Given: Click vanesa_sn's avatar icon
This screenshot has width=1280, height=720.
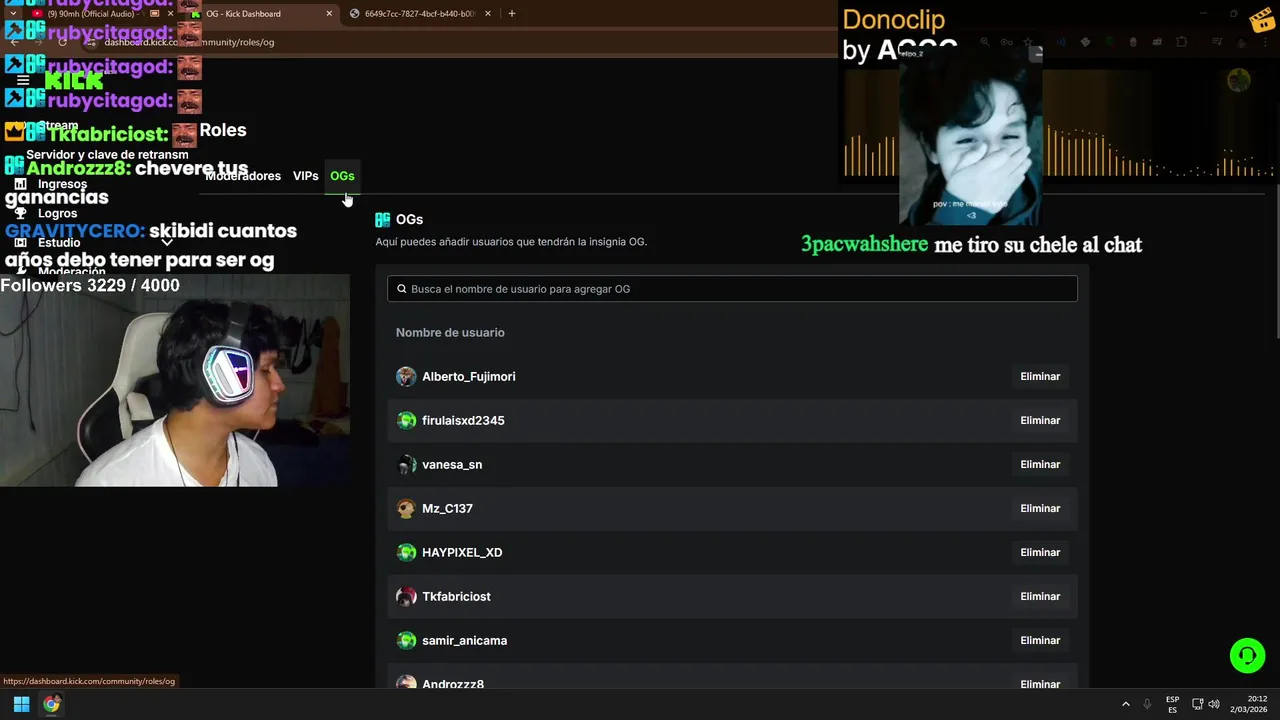Looking at the screenshot, I should click(406, 464).
